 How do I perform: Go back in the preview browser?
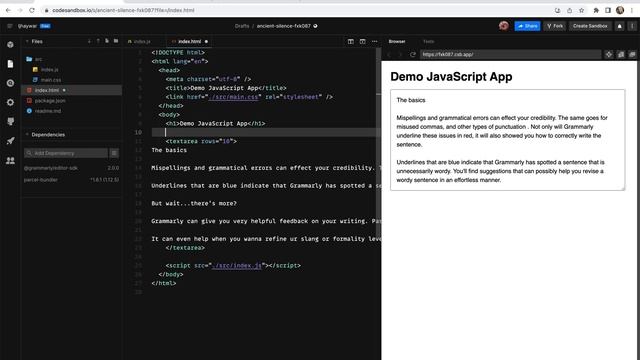[389, 54]
